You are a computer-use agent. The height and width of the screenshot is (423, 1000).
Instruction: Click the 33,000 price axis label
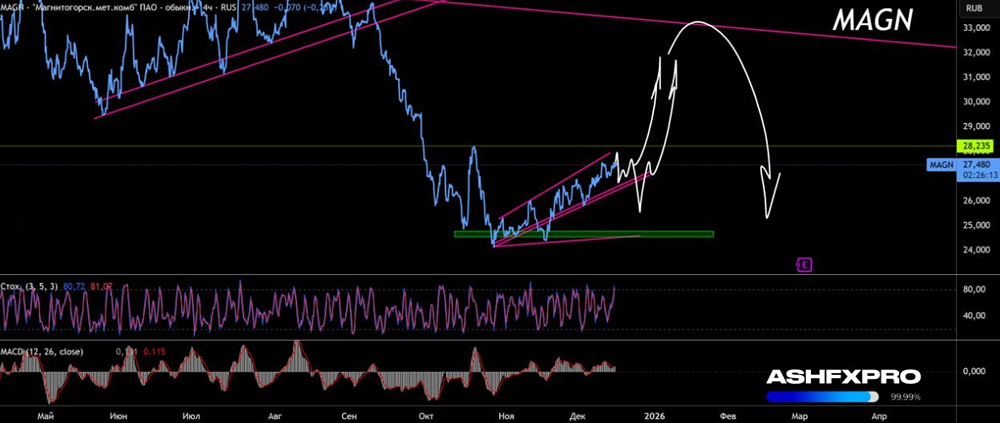pyautogui.click(x=976, y=28)
